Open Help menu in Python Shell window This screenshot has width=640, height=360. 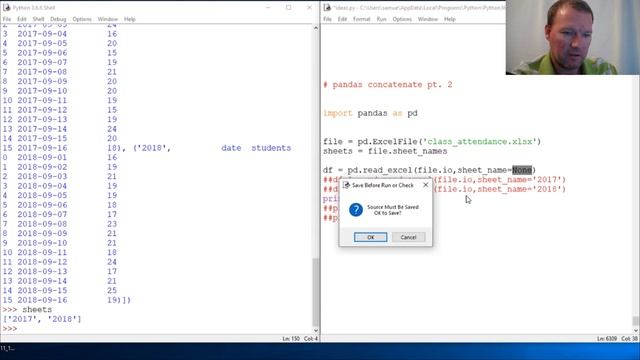click(130, 19)
